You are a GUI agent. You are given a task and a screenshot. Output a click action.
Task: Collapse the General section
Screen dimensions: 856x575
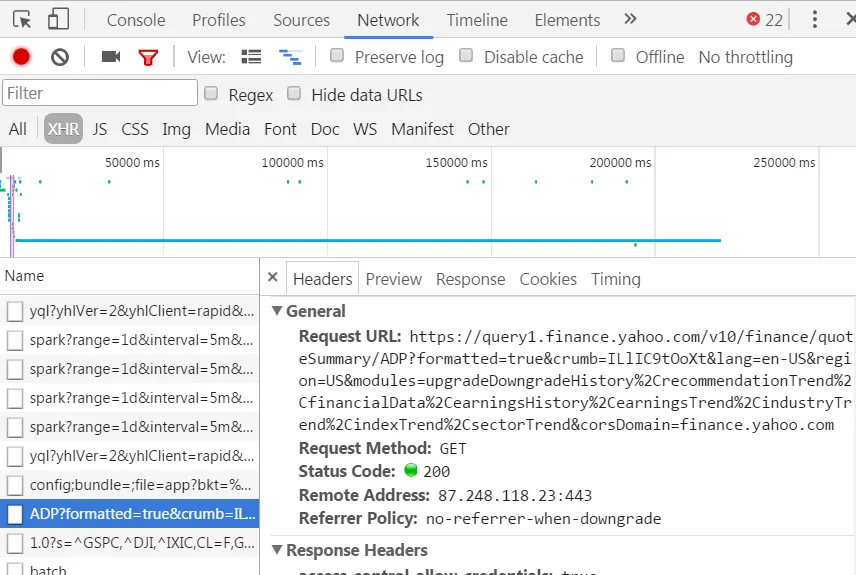tap(277, 311)
